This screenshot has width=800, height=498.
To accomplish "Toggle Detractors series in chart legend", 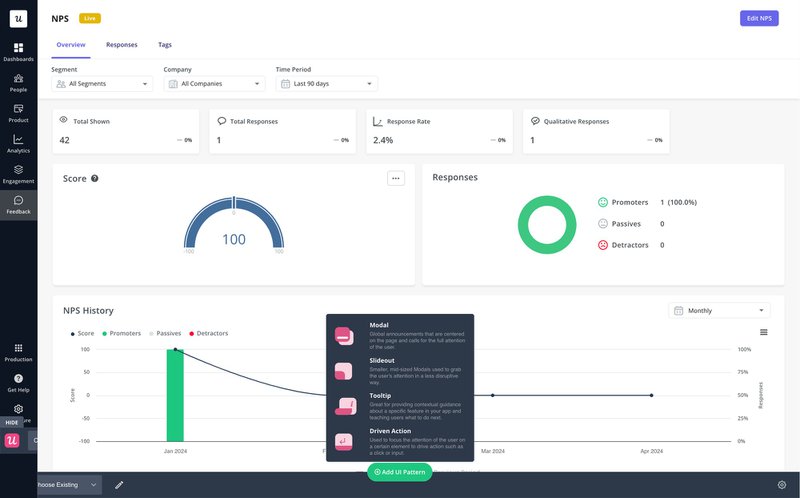I will pyautogui.click(x=208, y=333).
